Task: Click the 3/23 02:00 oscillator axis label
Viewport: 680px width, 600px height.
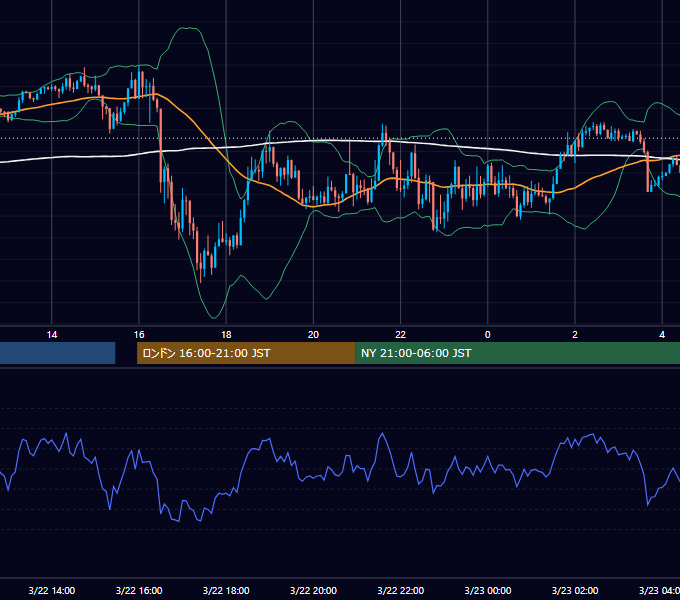Action: coord(575,590)
